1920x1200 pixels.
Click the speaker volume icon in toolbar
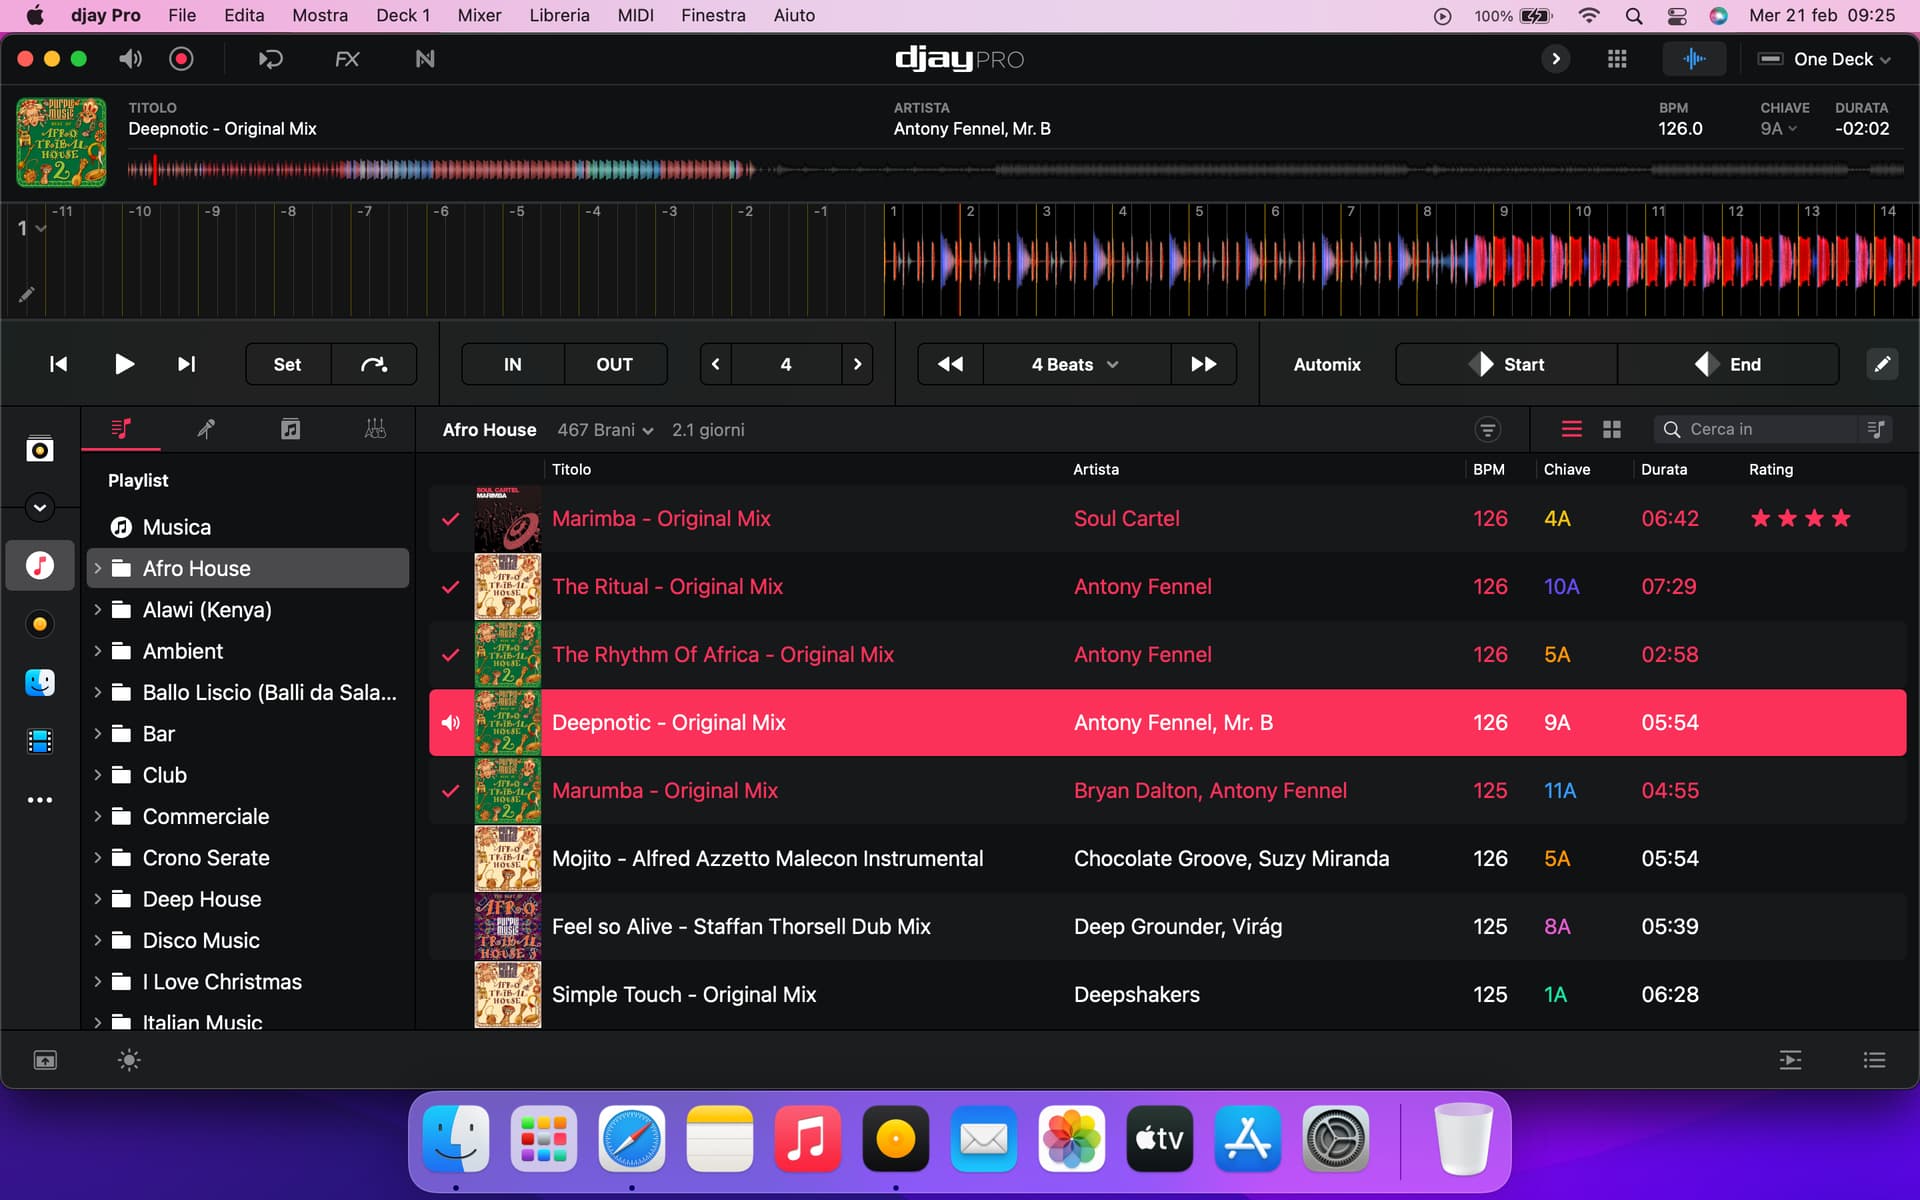130,59
